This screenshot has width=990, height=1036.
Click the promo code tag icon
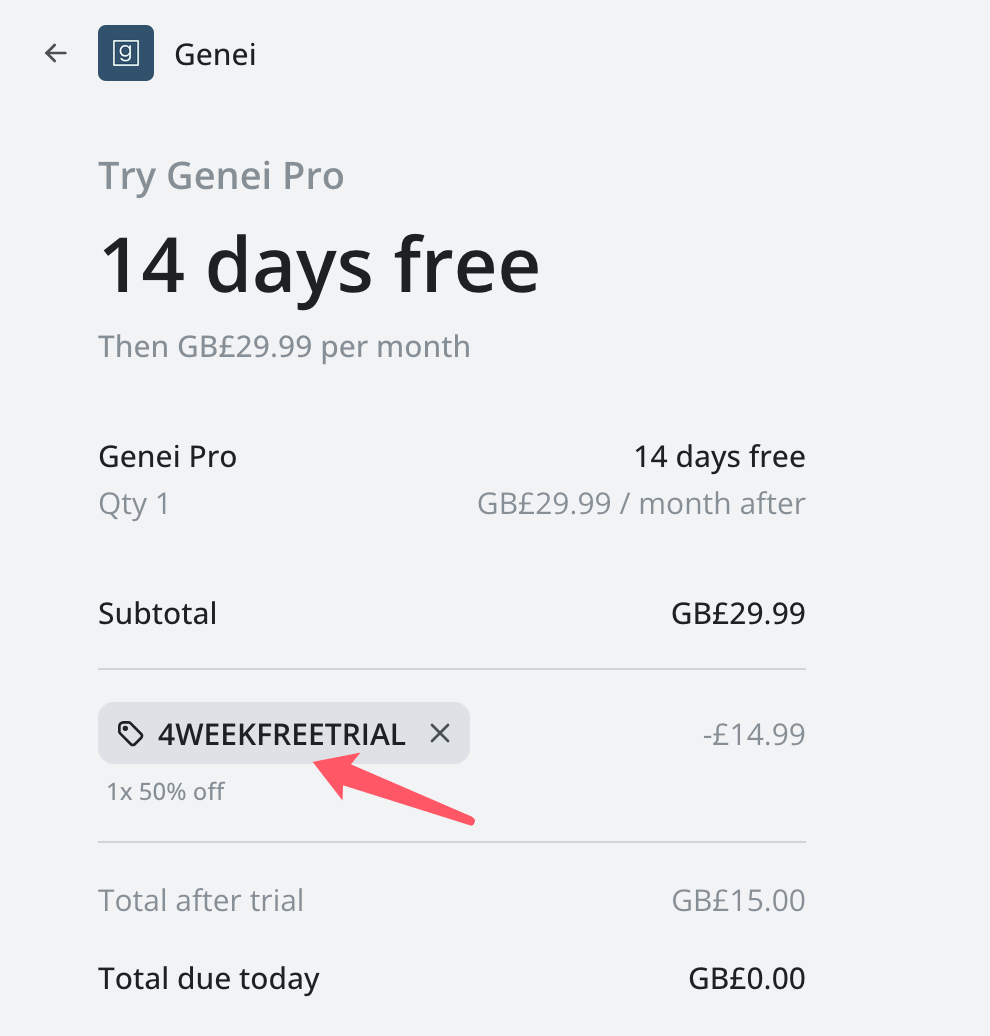point(130,733)
